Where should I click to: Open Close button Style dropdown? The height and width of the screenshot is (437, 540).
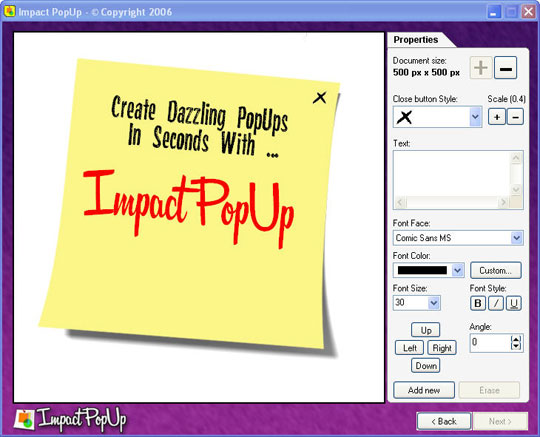tap(475, 117)
